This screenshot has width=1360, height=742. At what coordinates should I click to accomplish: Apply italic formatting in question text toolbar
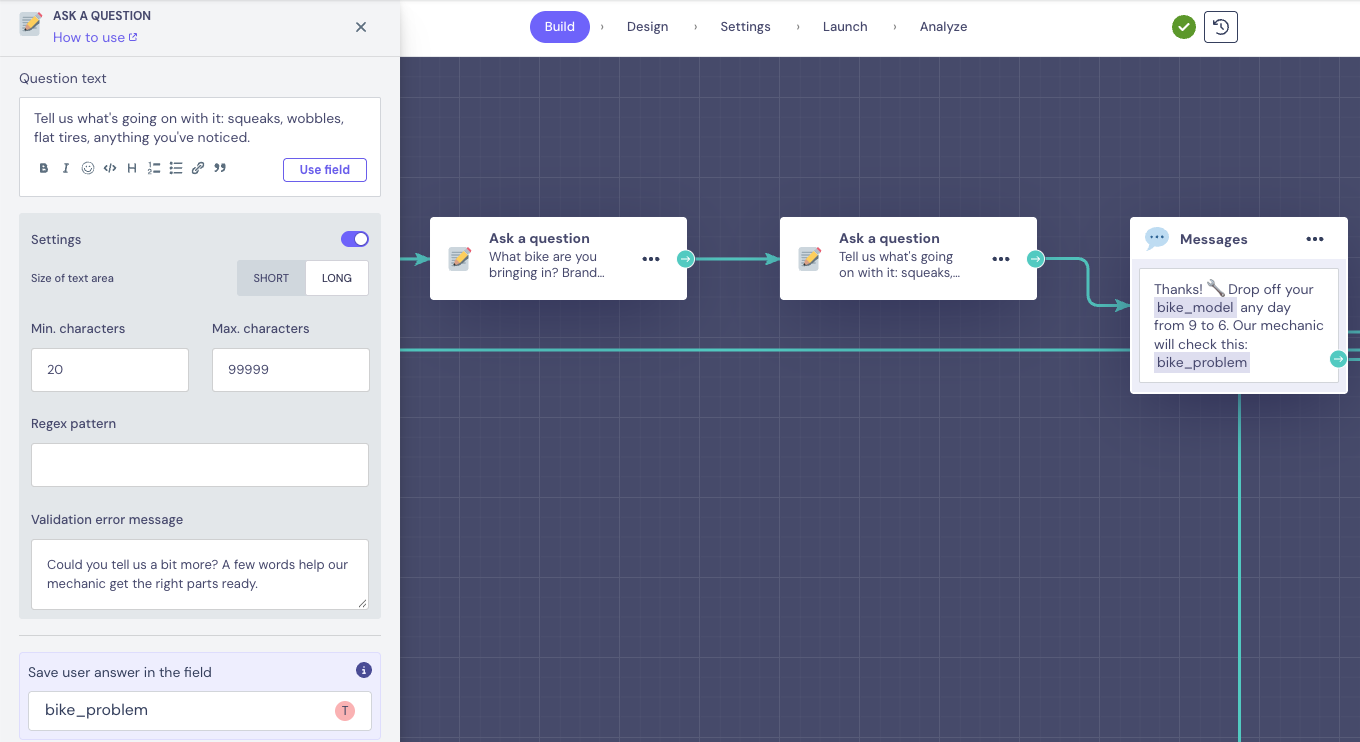tap(66, 168)
